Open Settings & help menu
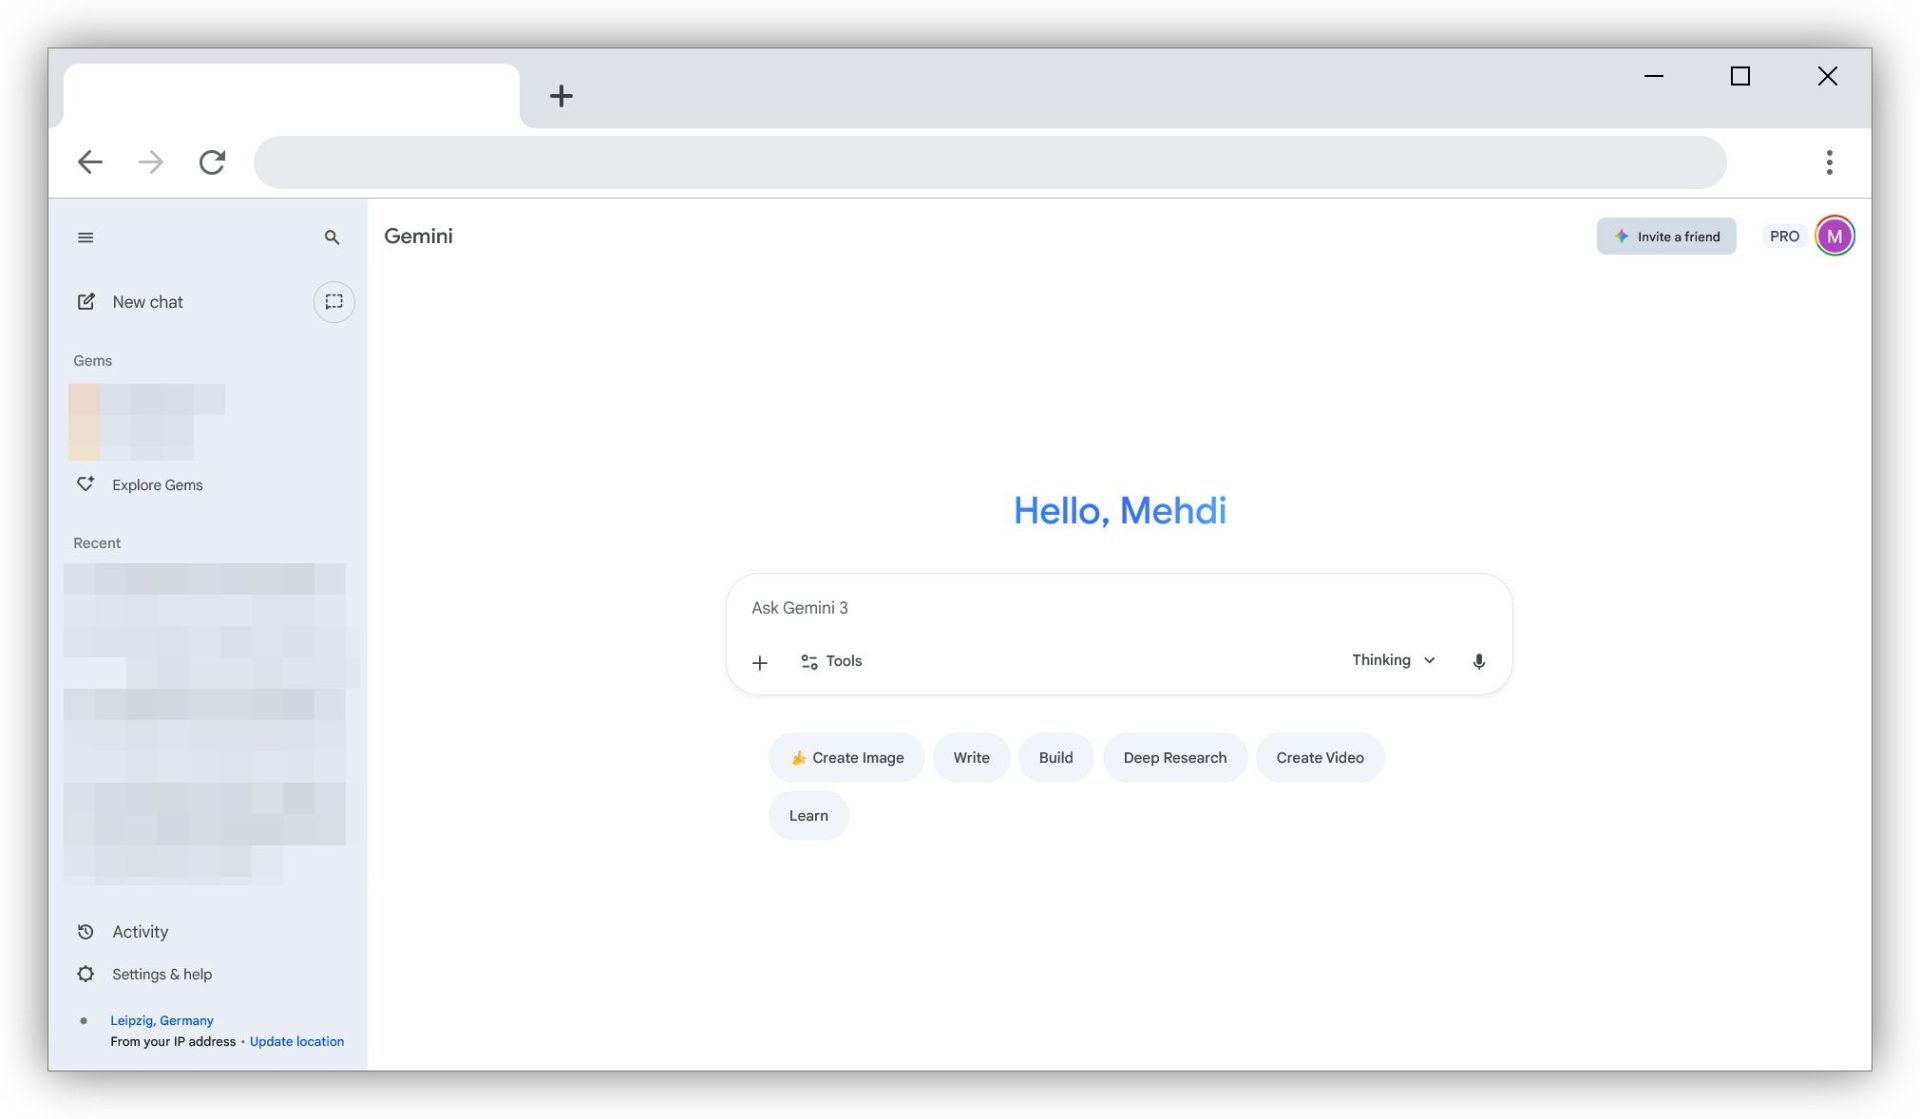Viewport: 1920px width, 1119px height. click(x=161, y=974)
